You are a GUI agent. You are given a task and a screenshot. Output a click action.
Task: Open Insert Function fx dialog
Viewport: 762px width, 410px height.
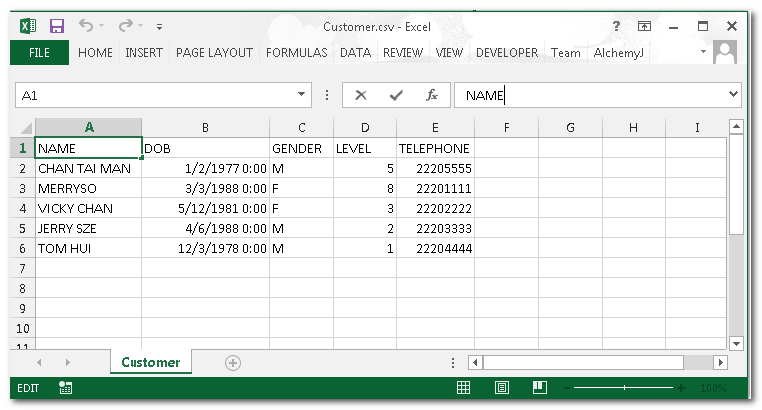click(x=432, y=95)
